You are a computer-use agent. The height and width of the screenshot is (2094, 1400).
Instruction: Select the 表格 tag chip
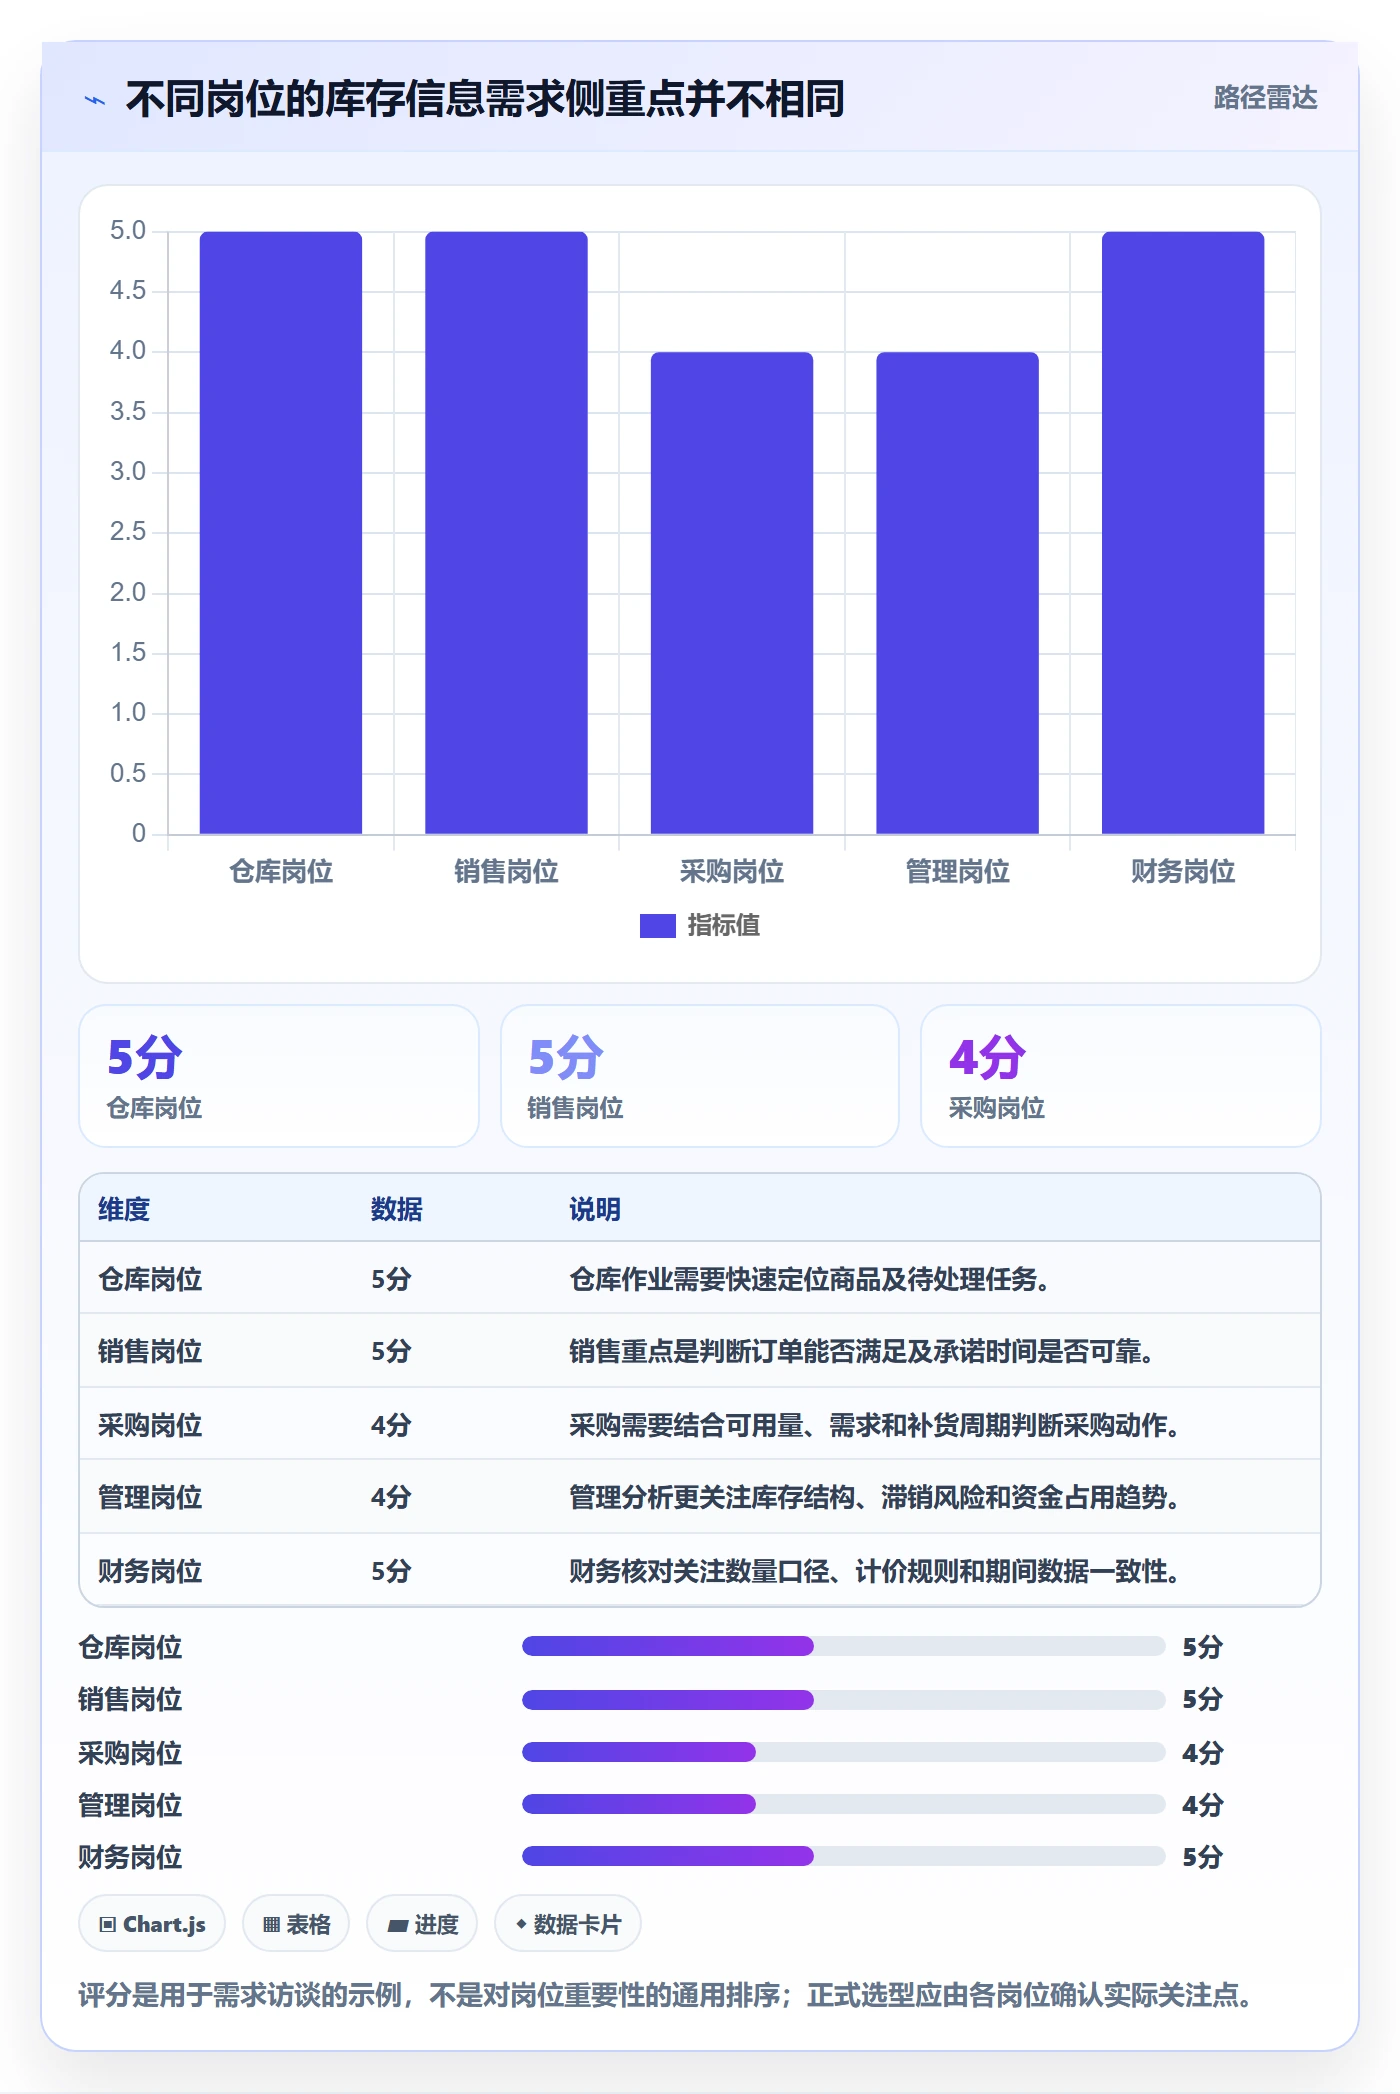click(296, 1924)
